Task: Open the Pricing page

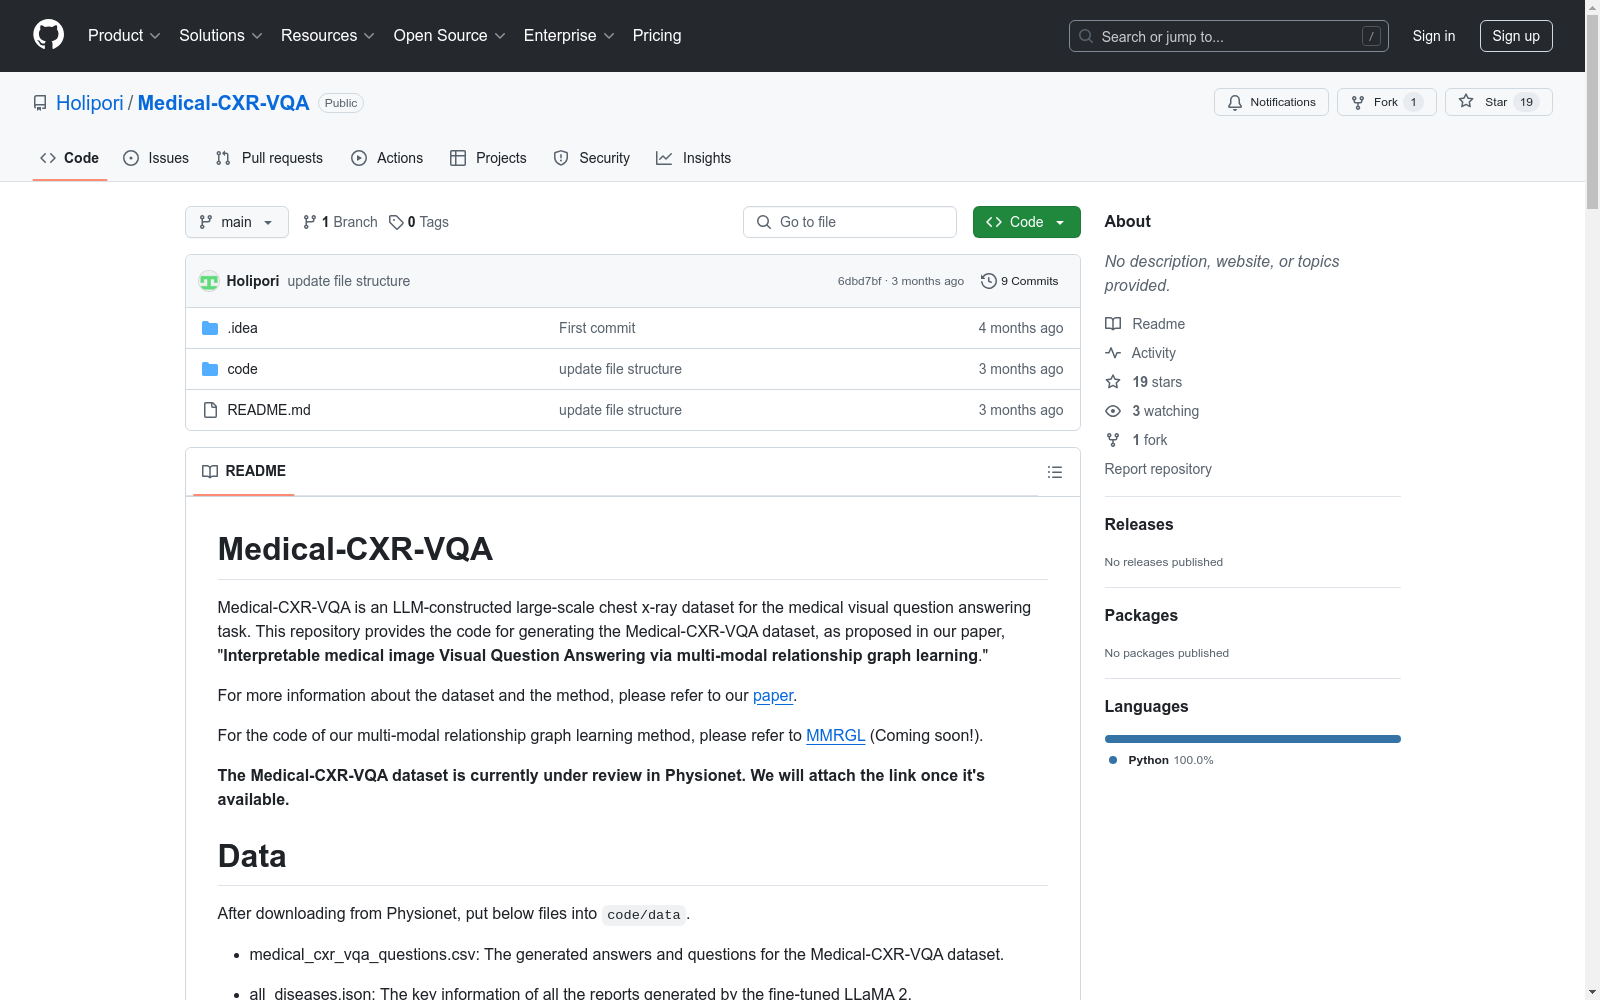Action: (x=657, y=36)
